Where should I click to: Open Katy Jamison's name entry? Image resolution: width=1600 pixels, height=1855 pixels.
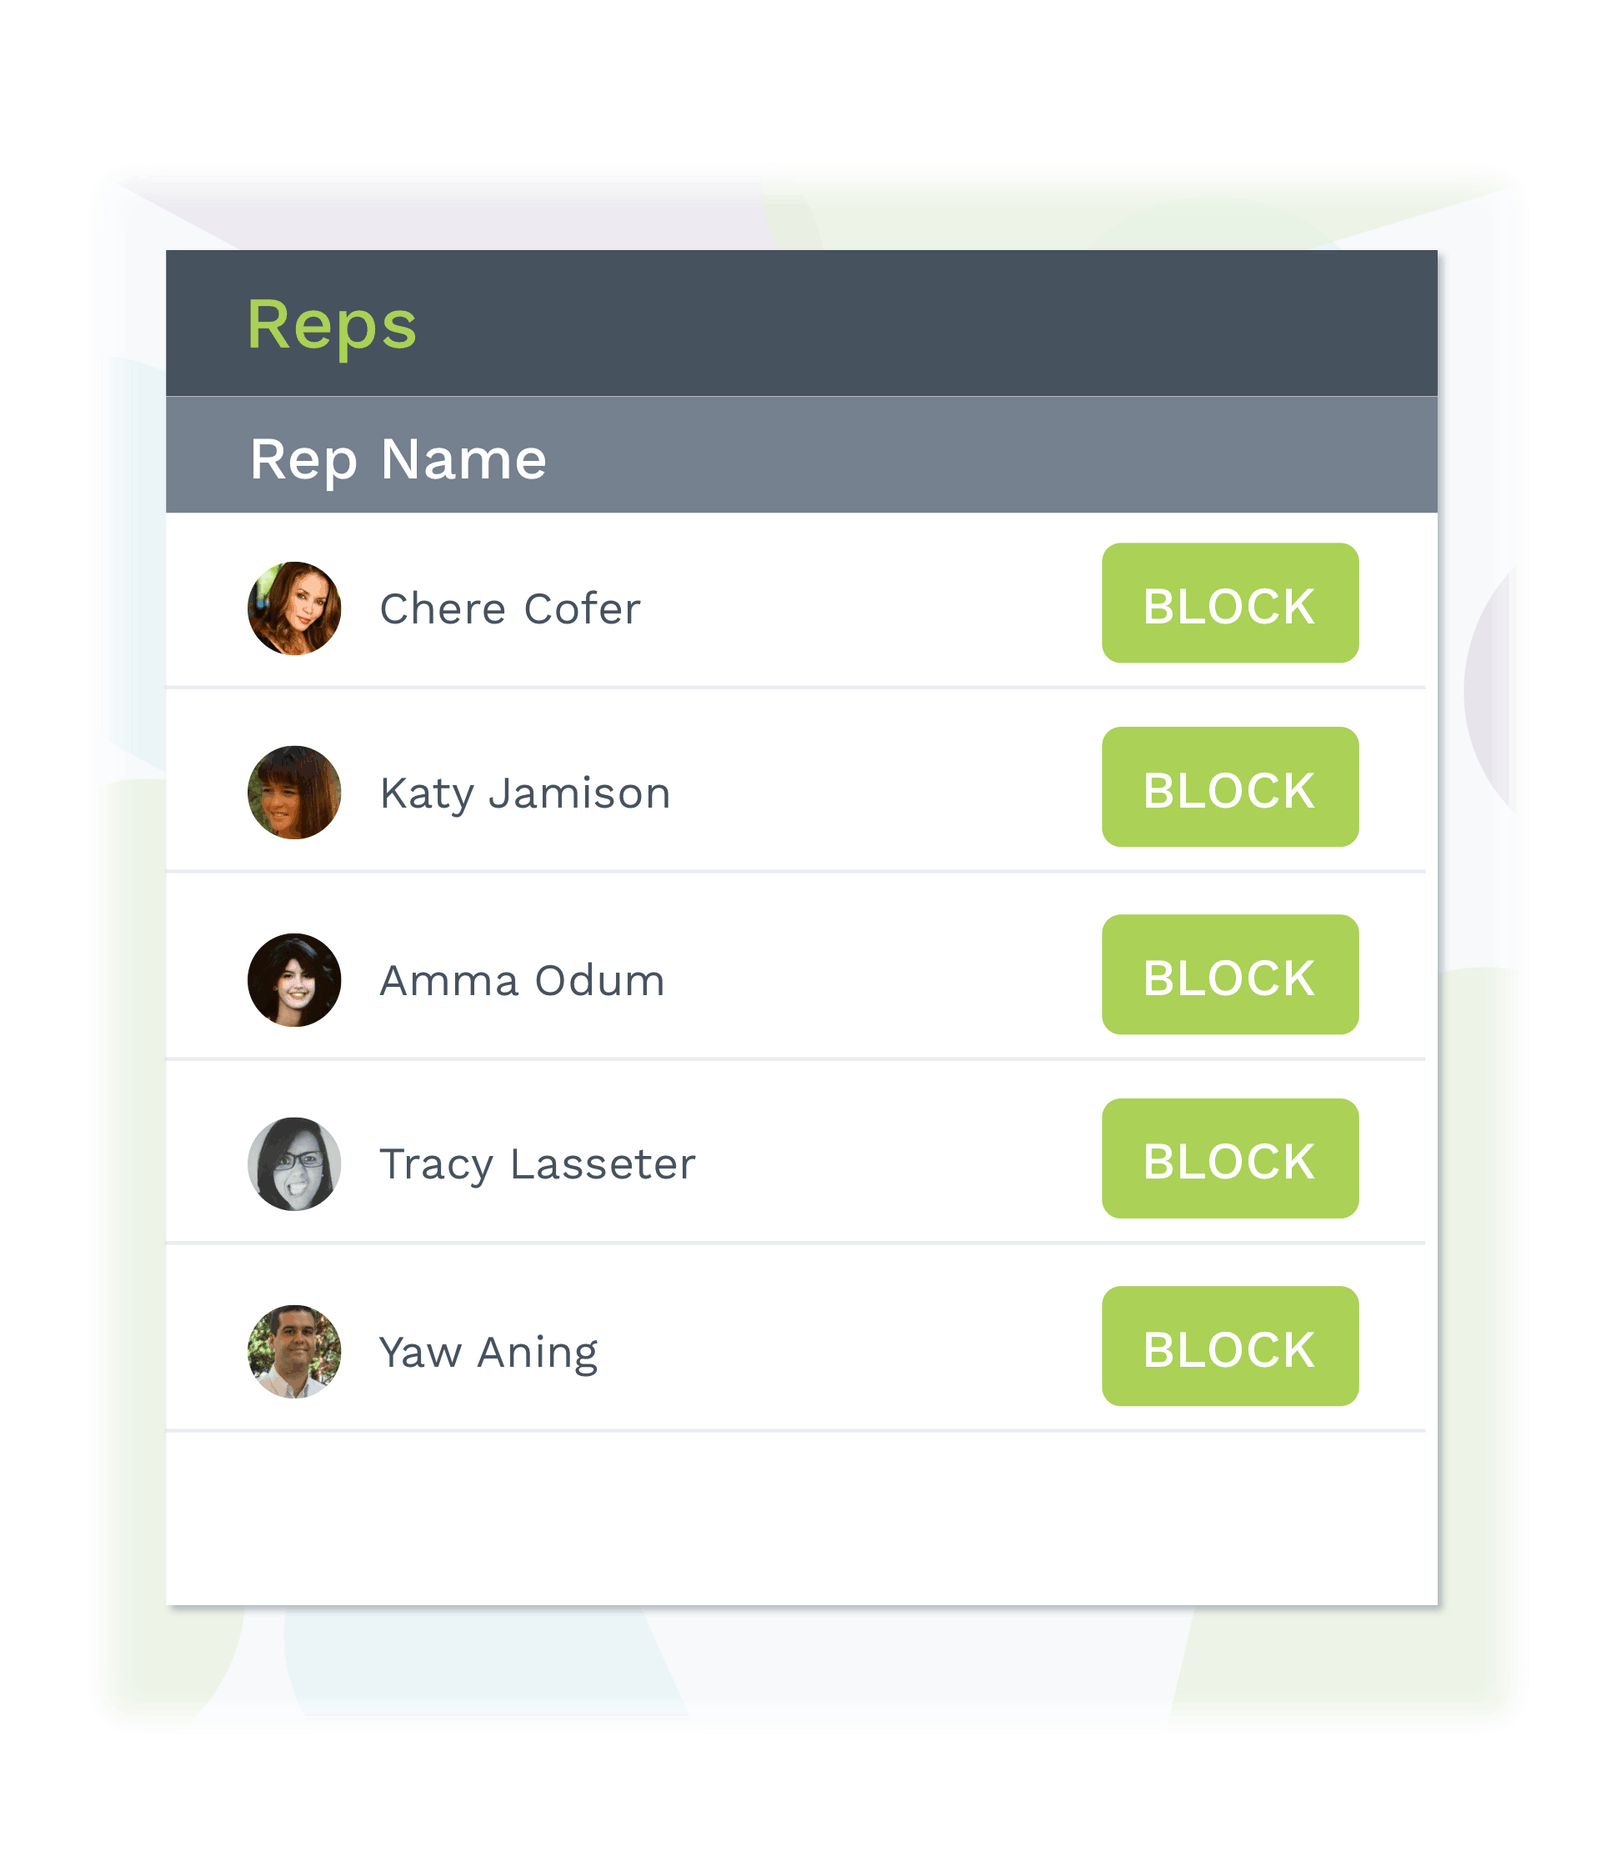[525, 795]
